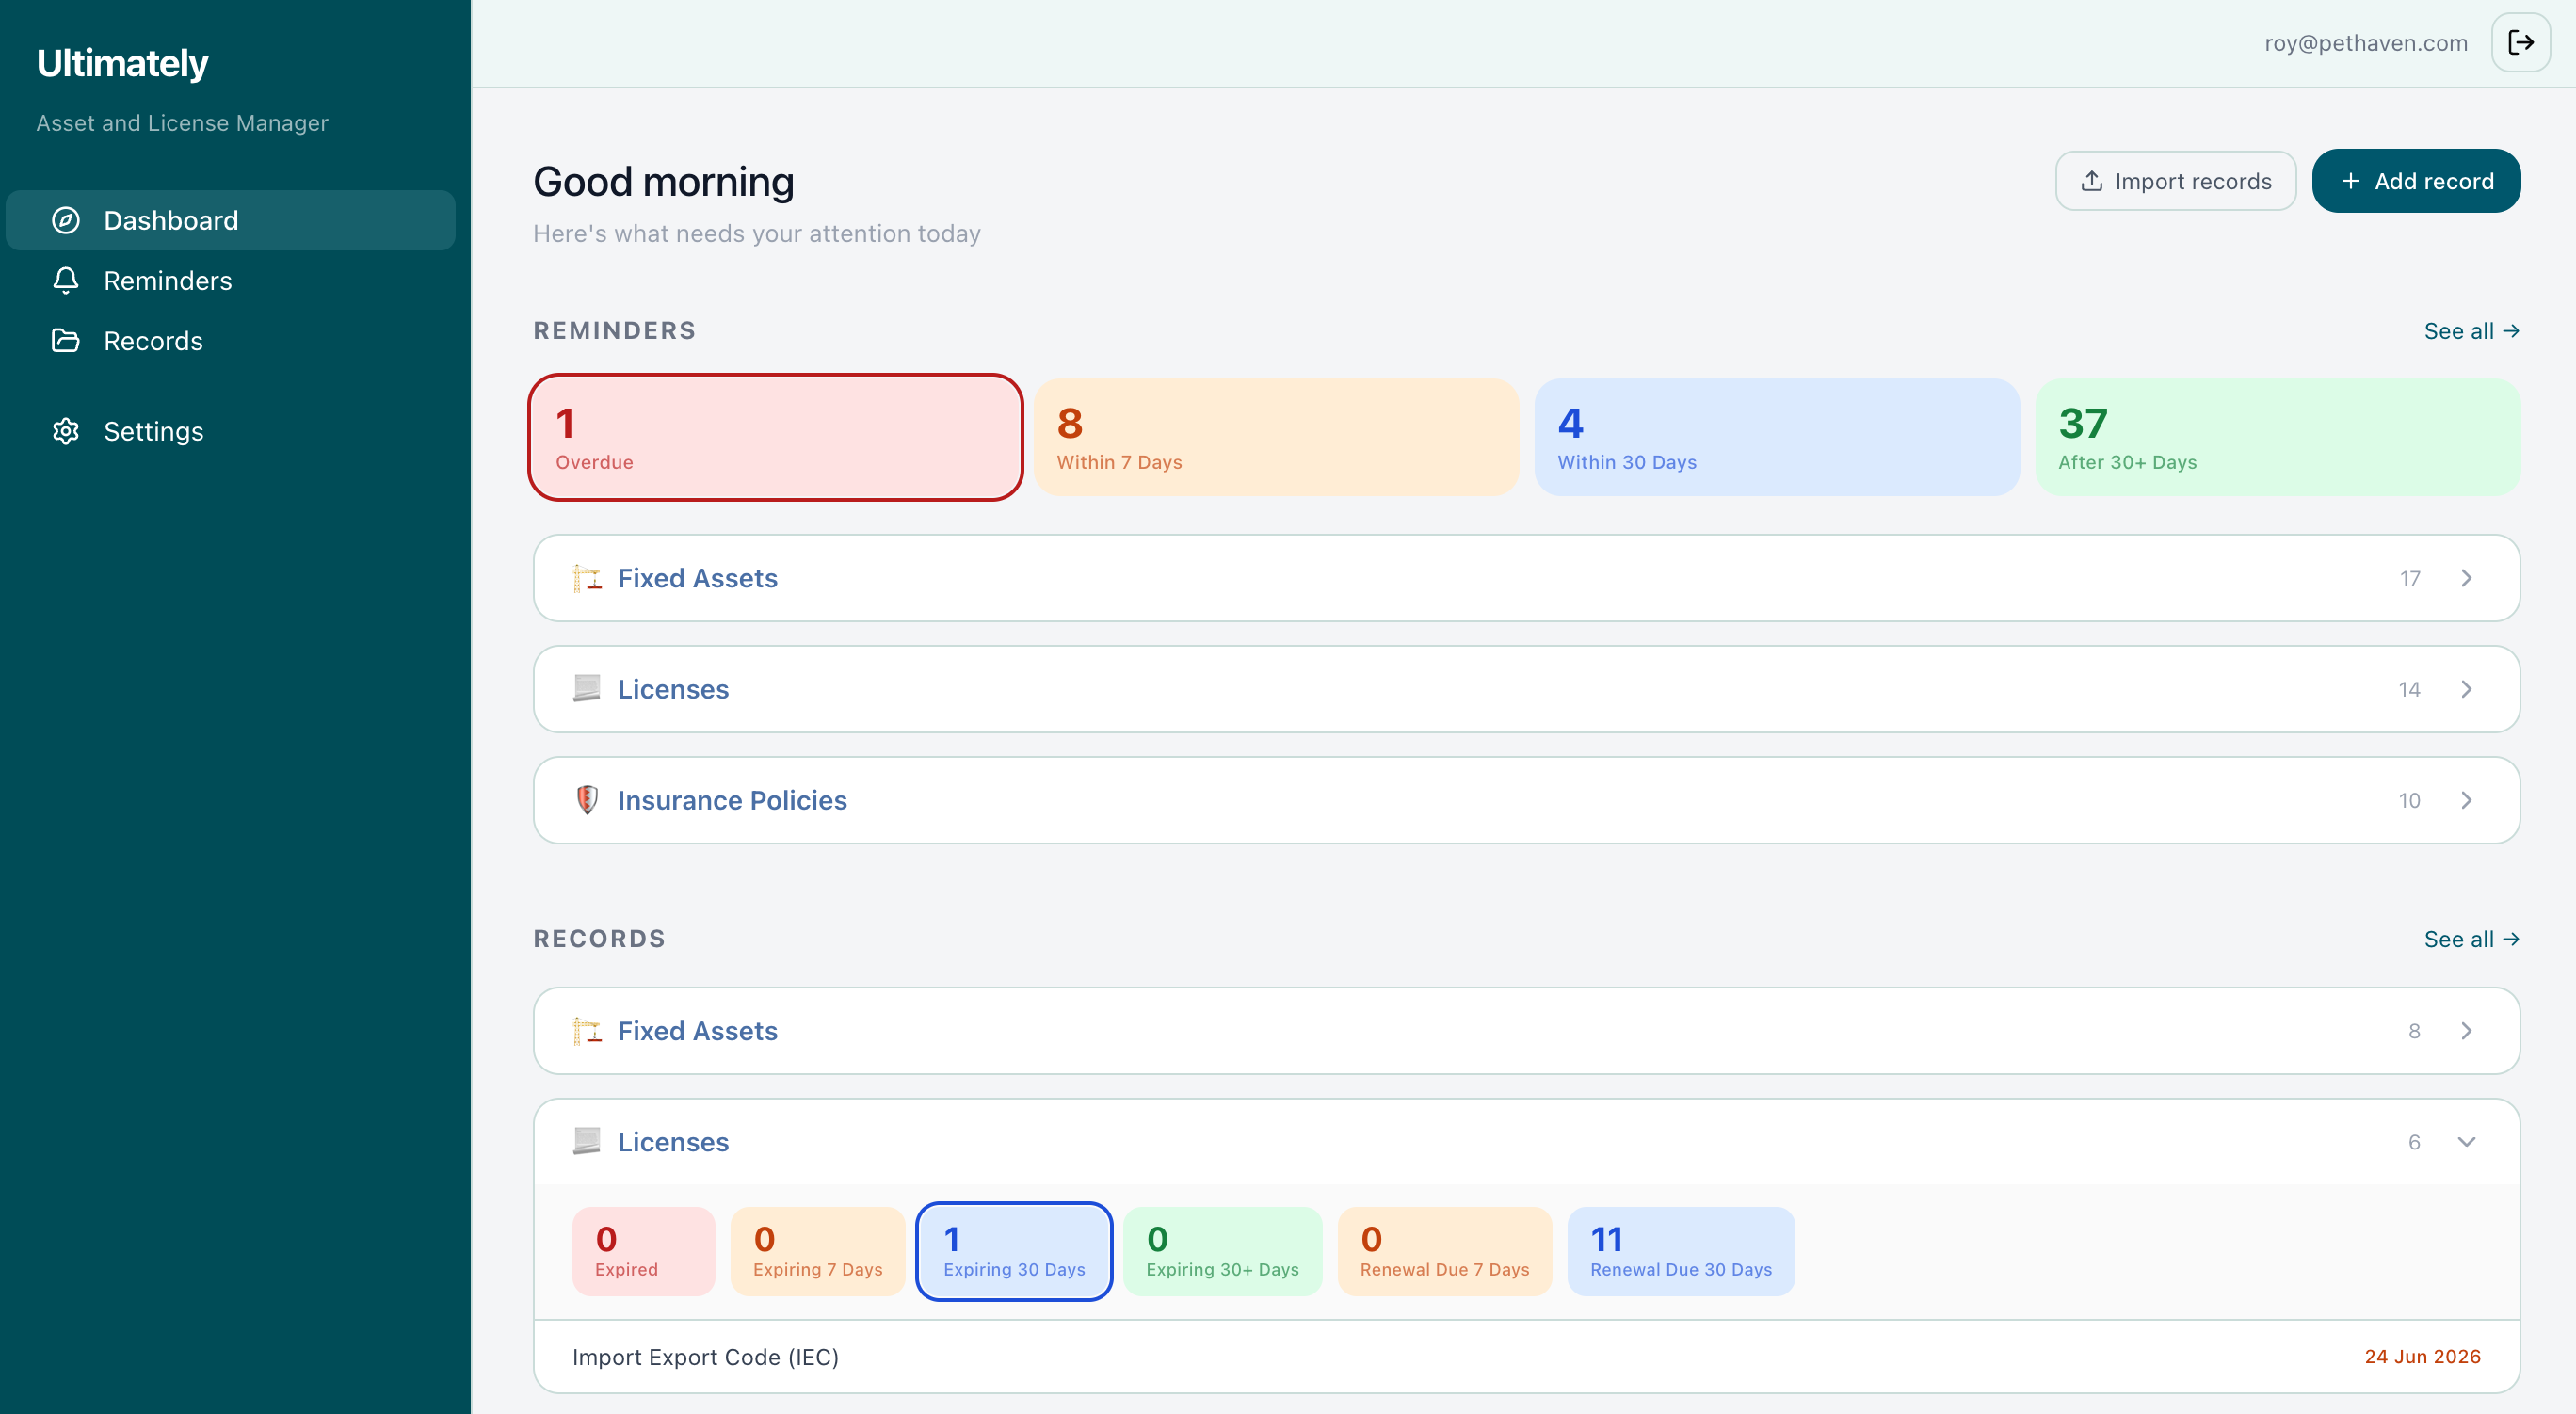Click the document icon in Records Licenses
The image size is (2576, 1414).
587,1142
